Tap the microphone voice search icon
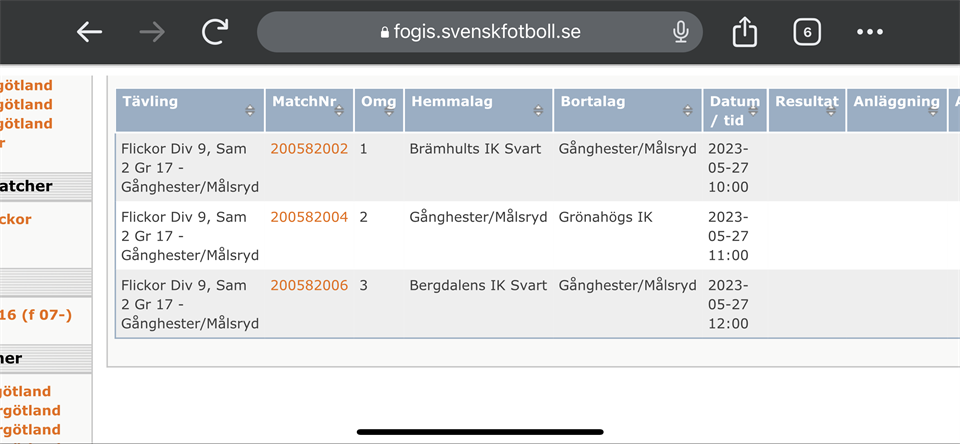960x444 pixels. [x=681, y=32]
